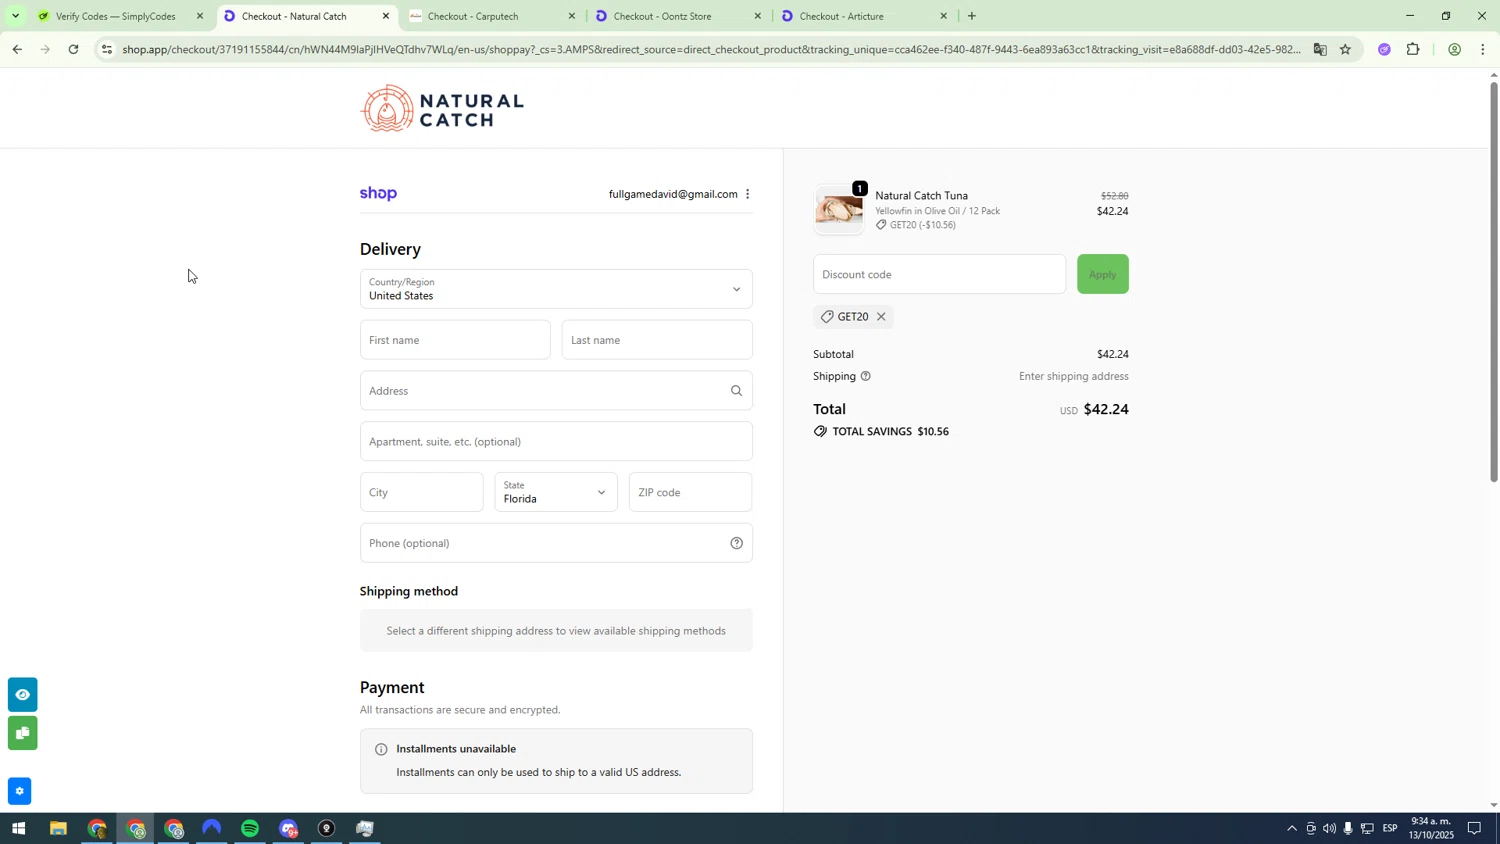This screenshot has width=1500, height=844.
Task: Open the tab search dropdown arrow
Action: tap(15, 16)
